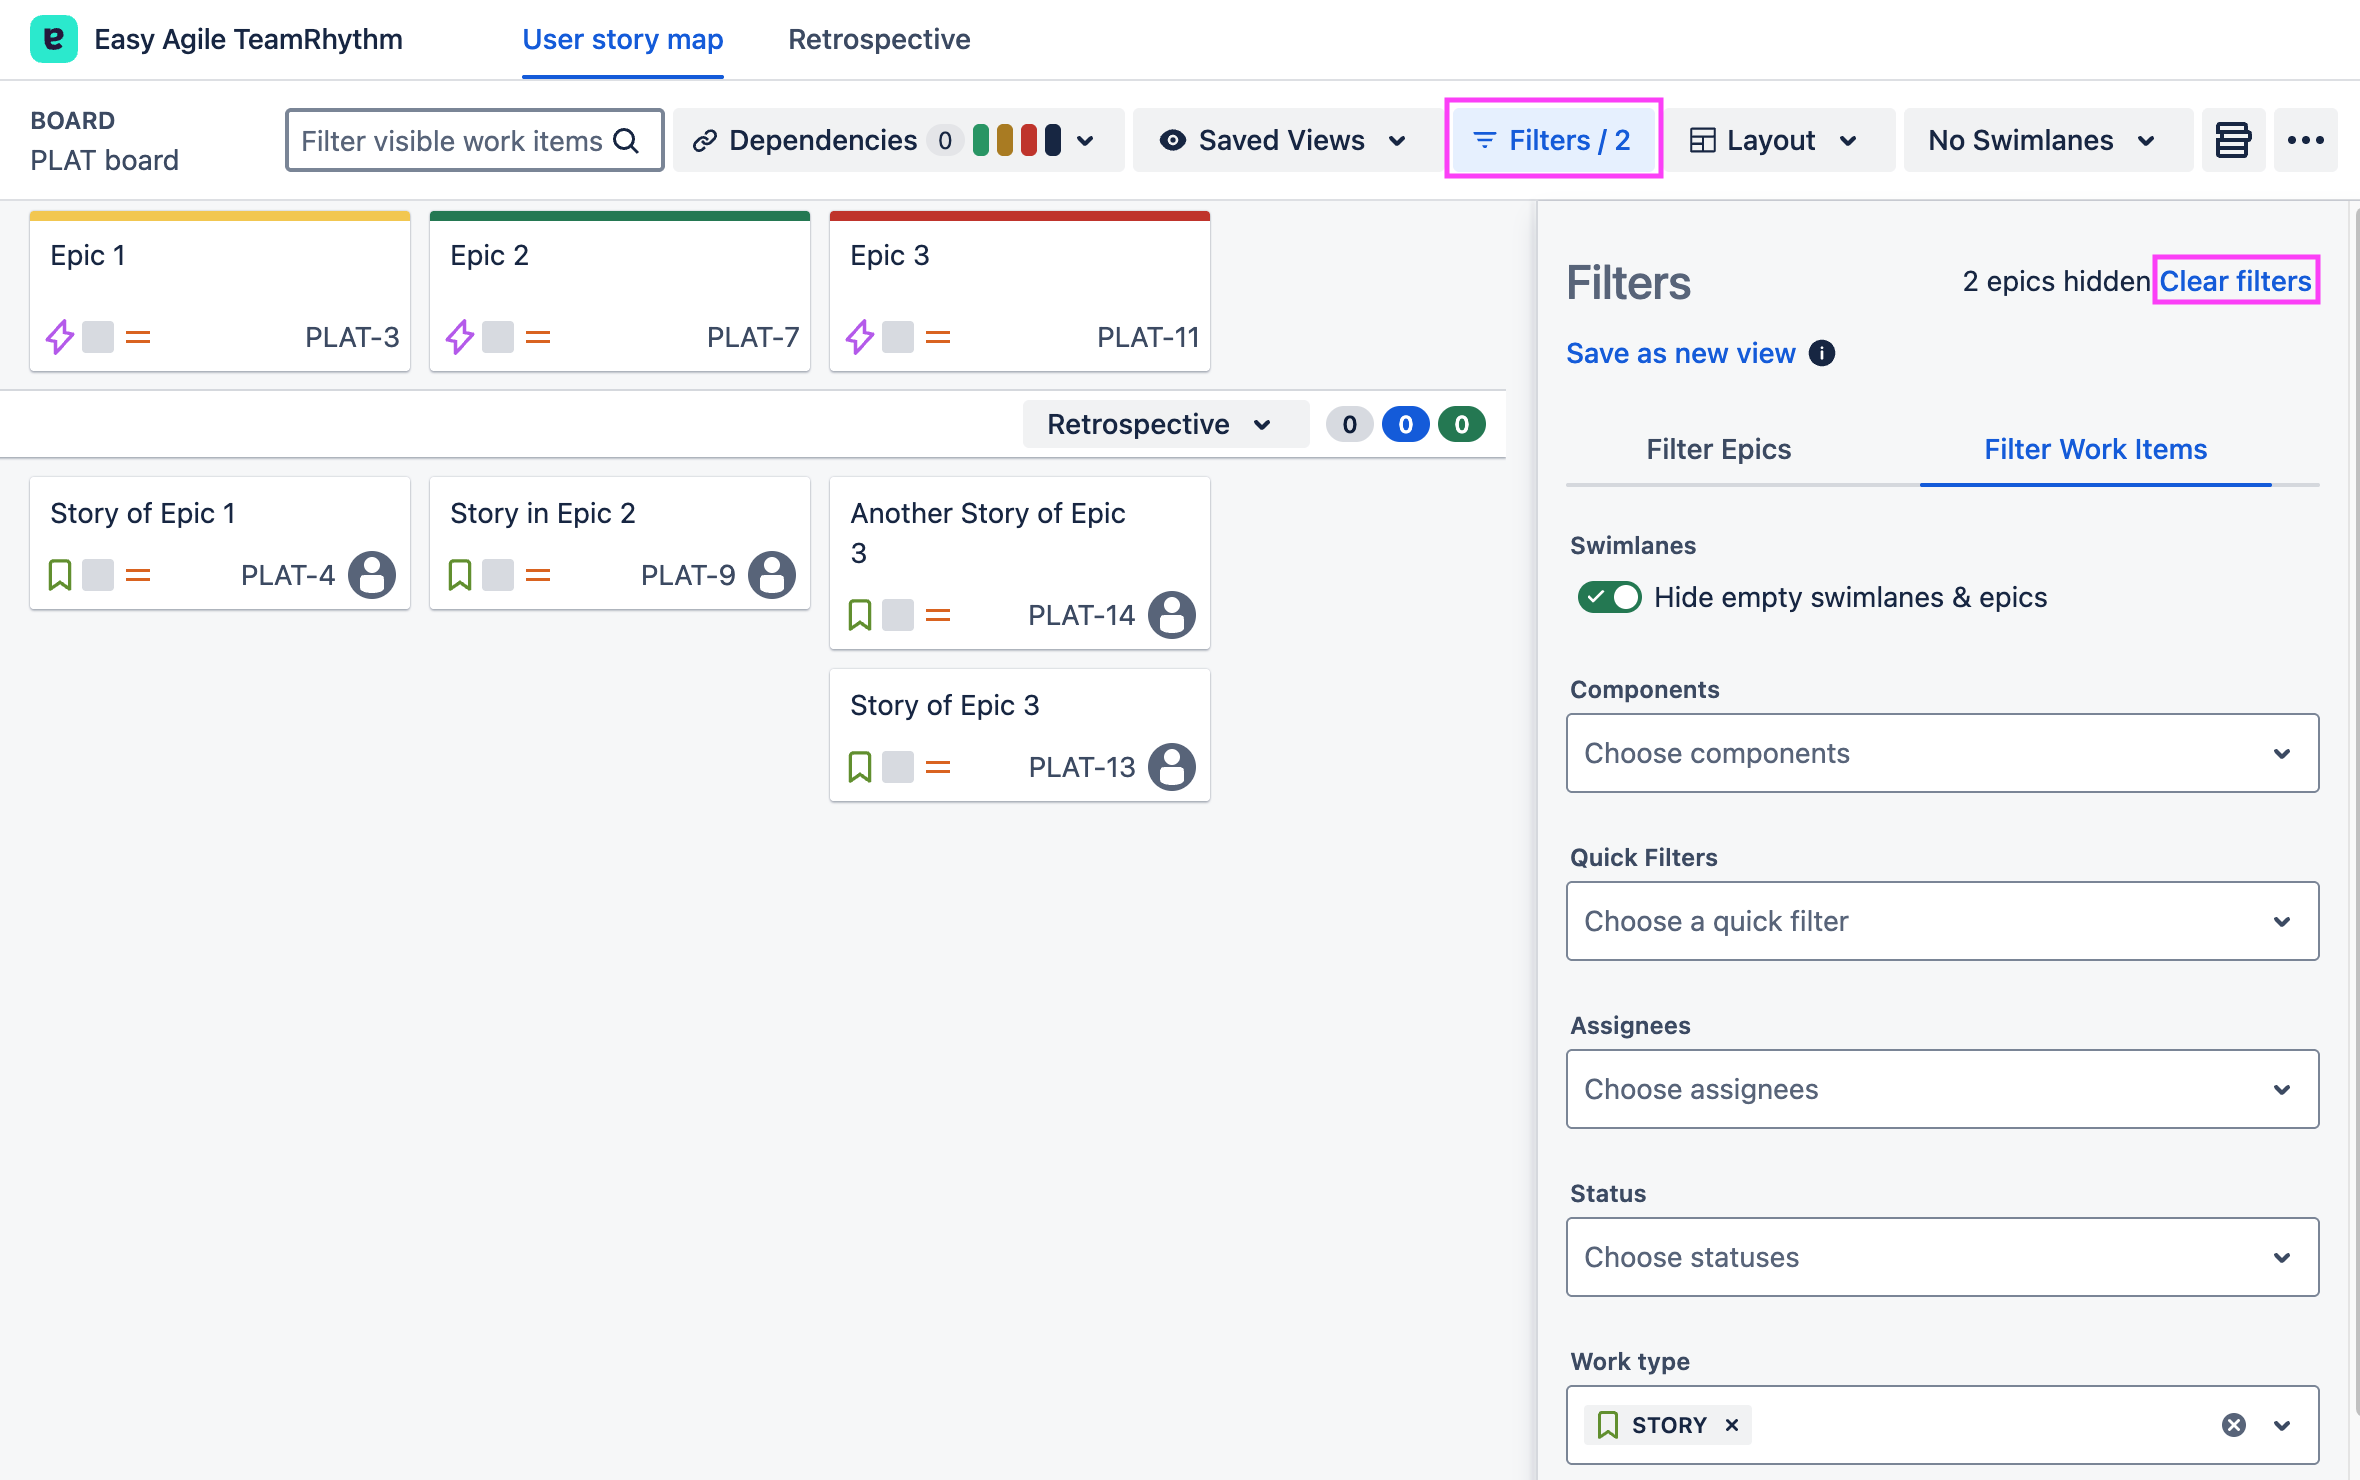
Task: Switch to the Filter Epics tab
Action: coord(1718,449)
